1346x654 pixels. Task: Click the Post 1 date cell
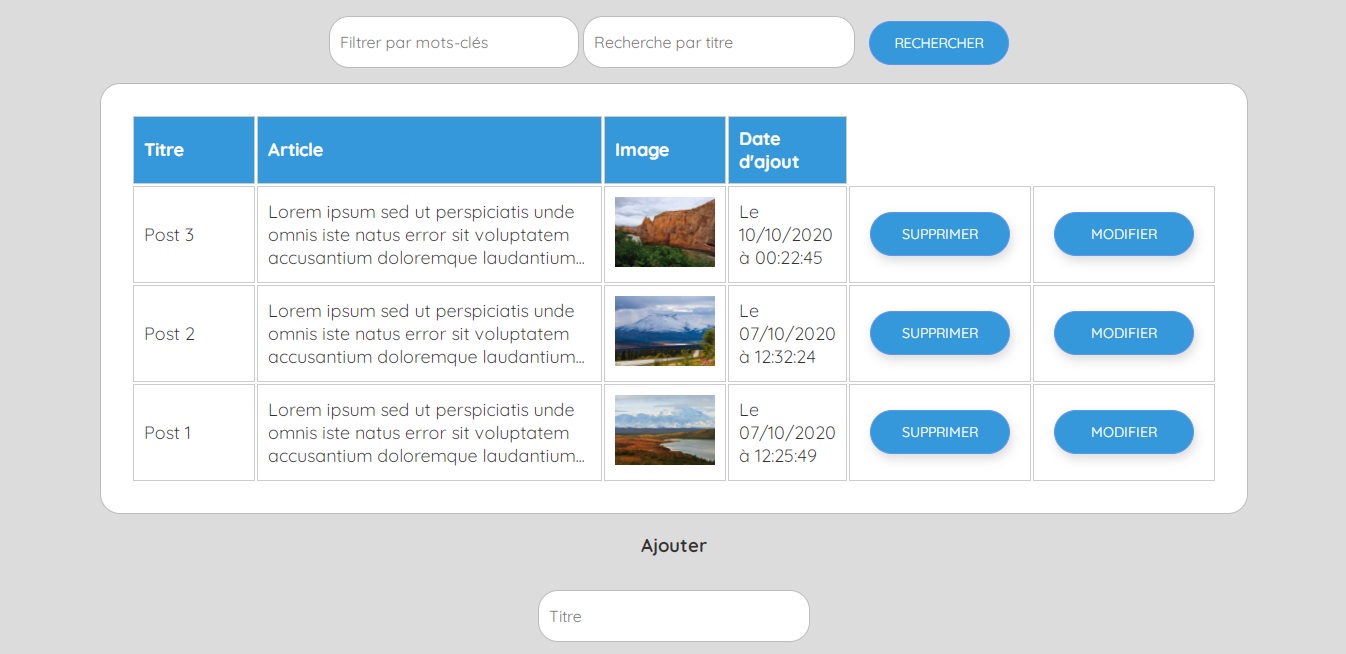(x=787, y=433)
